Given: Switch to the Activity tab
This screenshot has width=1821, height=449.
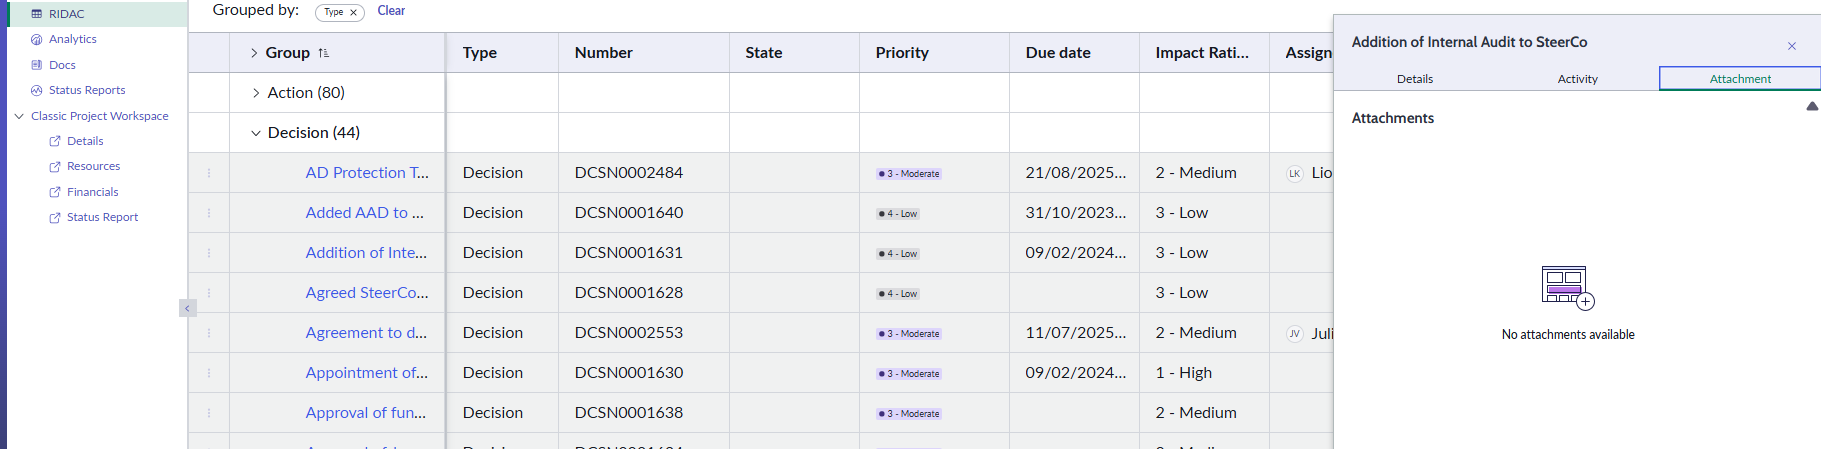Looking at the screenshot, I should tap(1577, 79).
